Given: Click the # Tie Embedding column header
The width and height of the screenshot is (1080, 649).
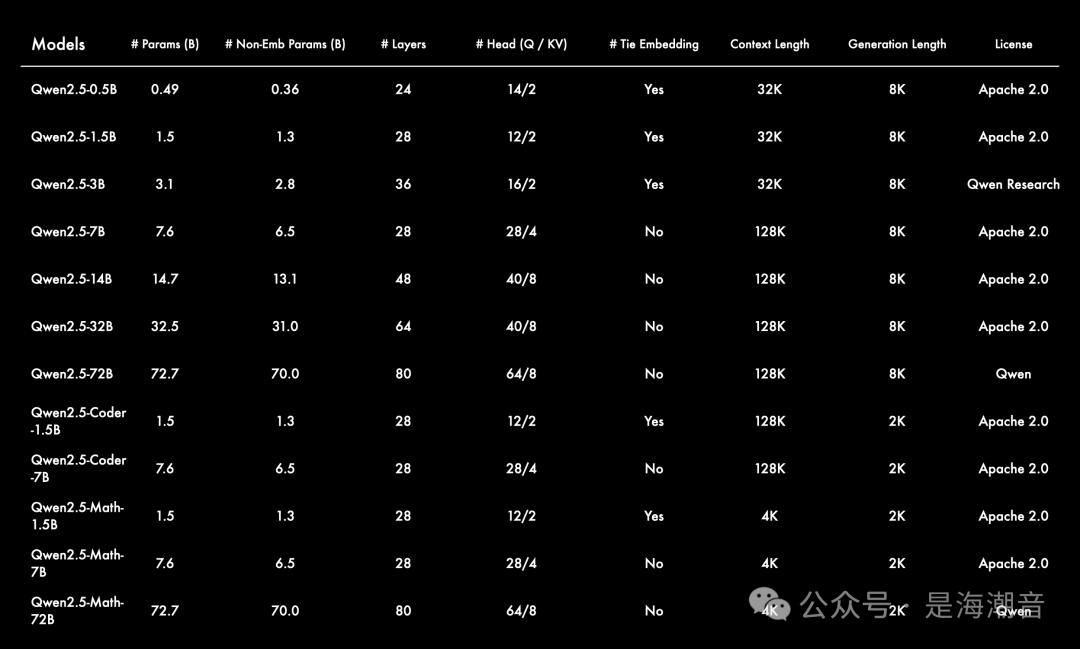Looking at the screenshot, I should (x=654, y=44).
